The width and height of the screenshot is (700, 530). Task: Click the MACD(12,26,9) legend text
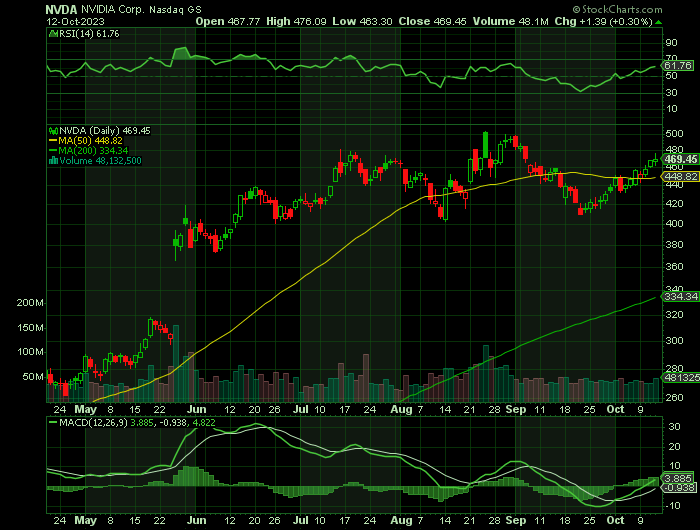click(94, 422)
